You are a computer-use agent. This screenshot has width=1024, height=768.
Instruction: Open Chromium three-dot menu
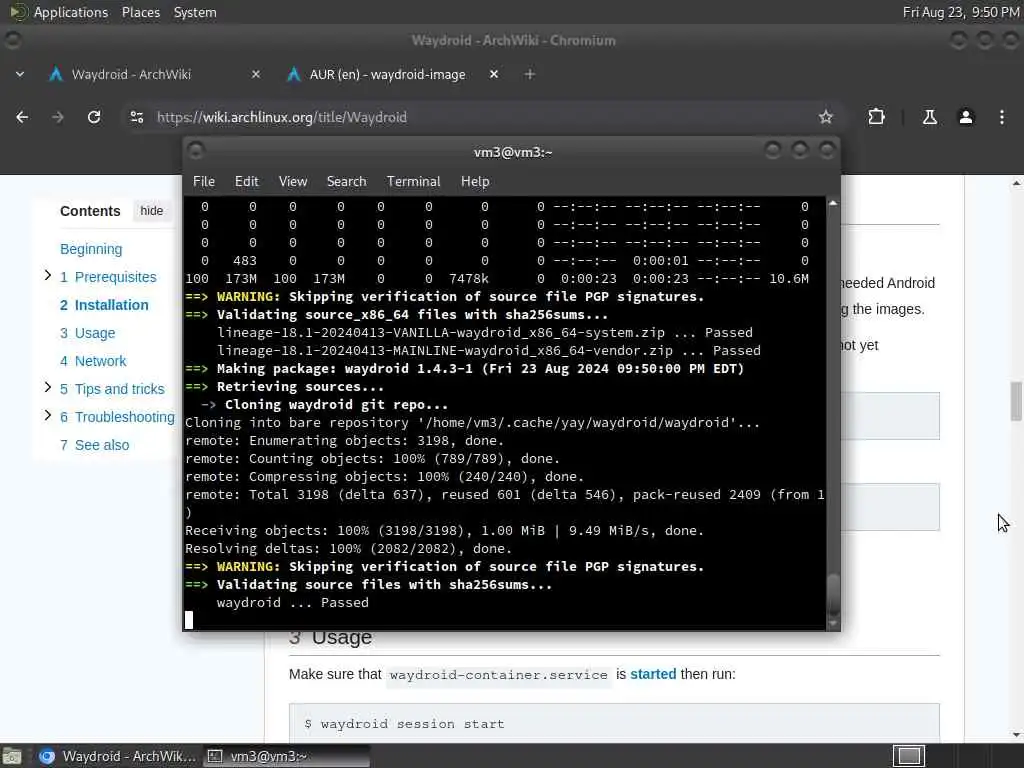[1002, 117]
